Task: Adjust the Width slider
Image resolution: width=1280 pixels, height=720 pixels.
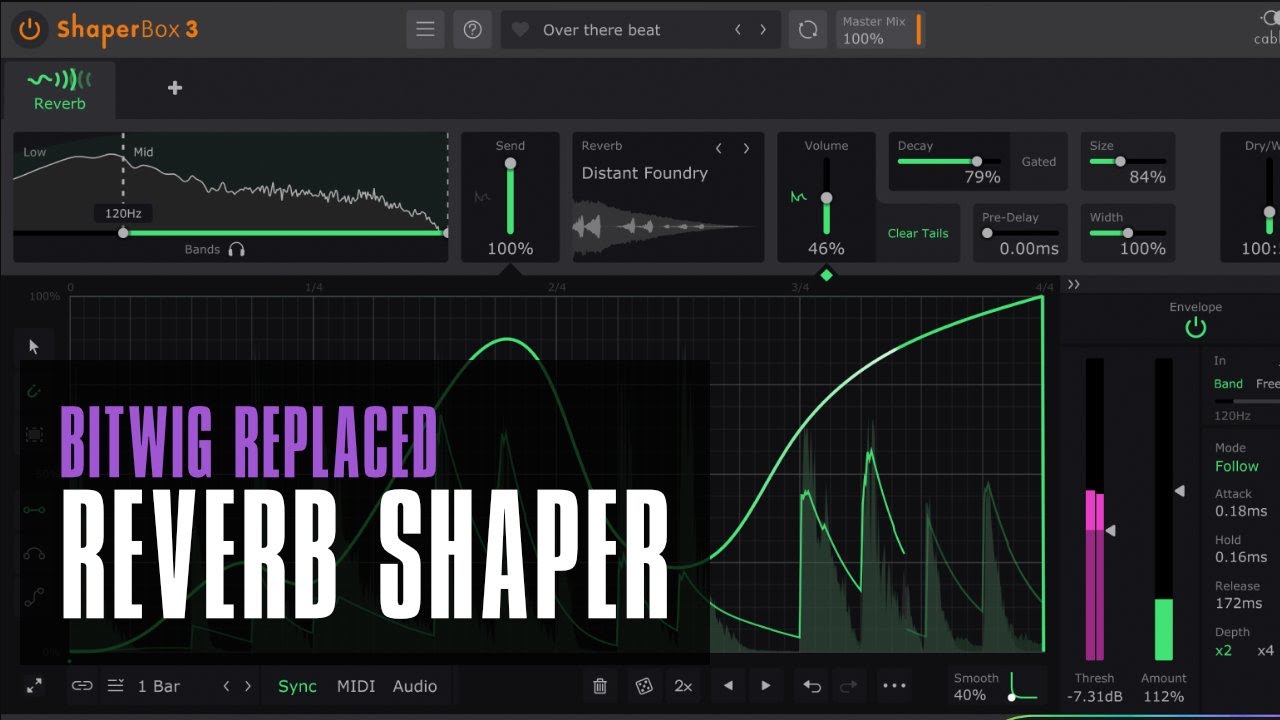Action: pyautogui.click(x=1127, y=233)
